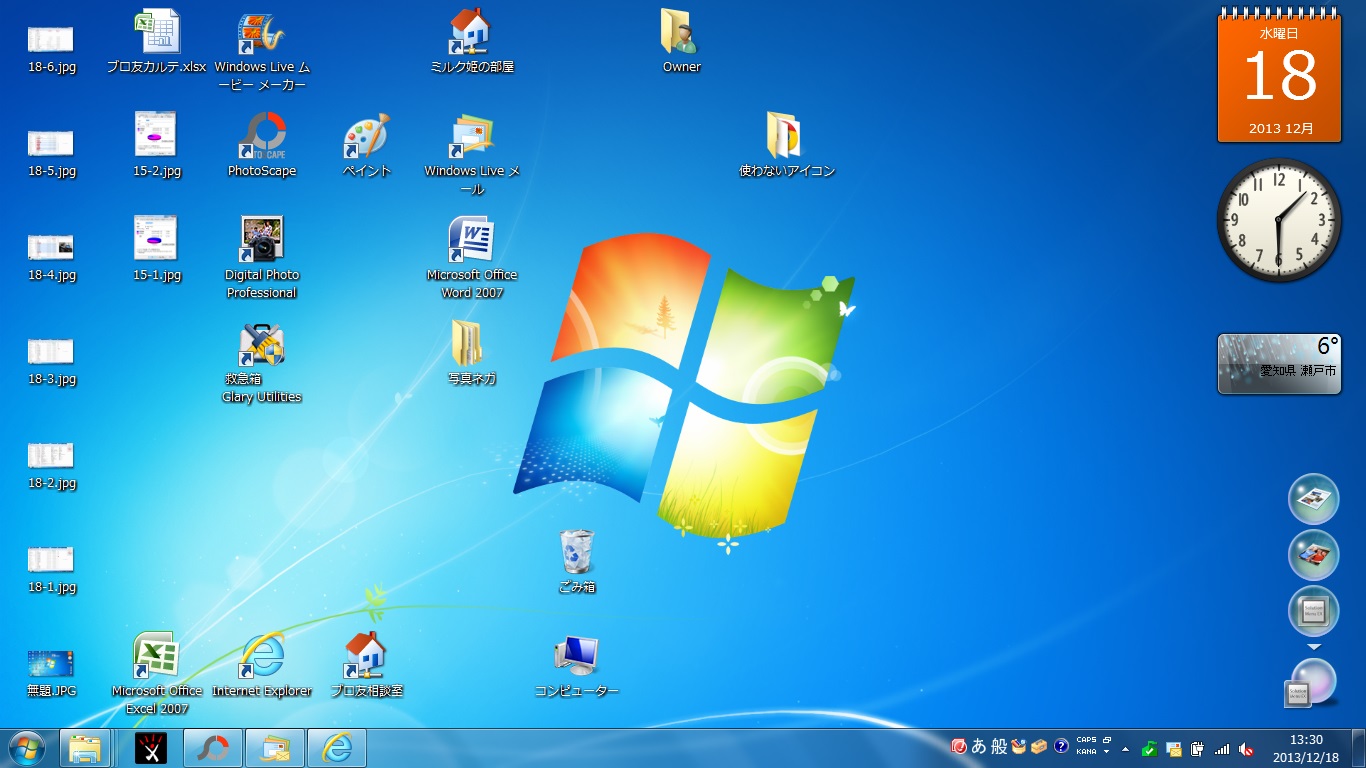The image size is (1366, 768).
Task: Open the power plug tray icon
Action: [1198, 748]
